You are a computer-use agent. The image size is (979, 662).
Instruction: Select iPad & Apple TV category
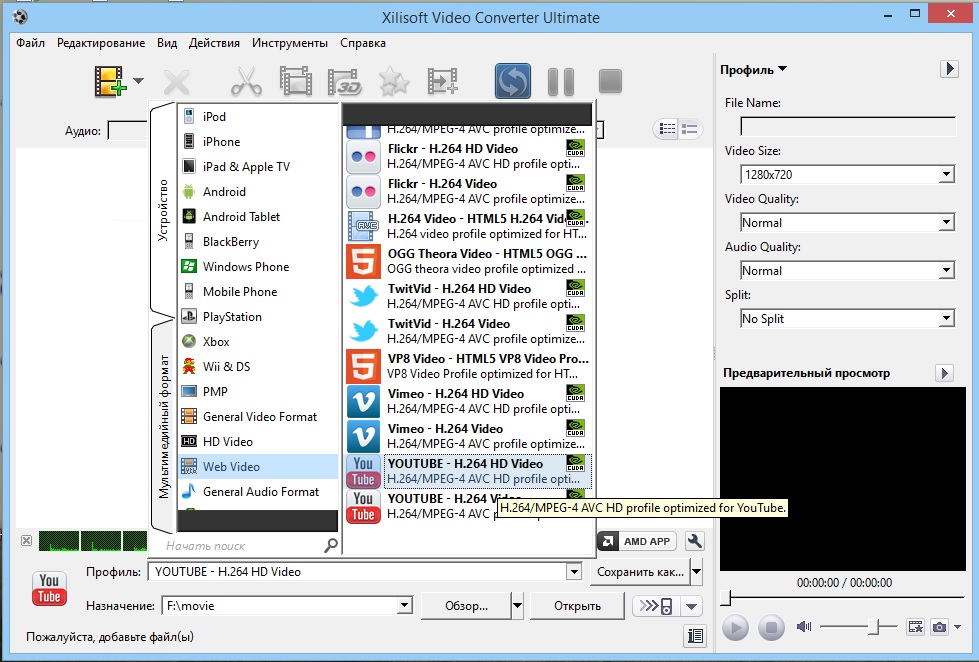[258, 167]
